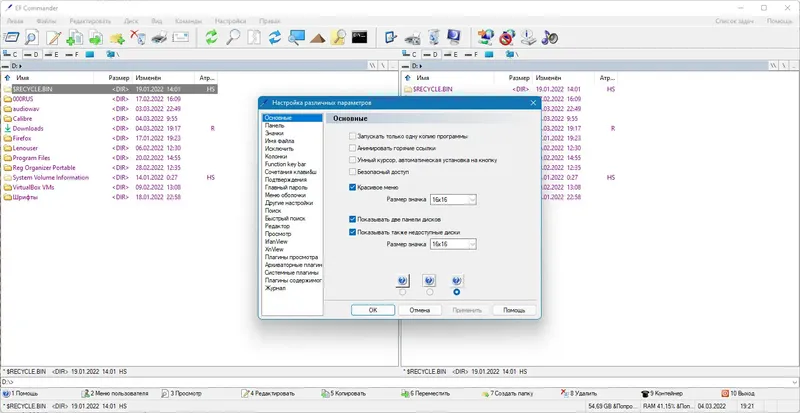The height and width of the screenshot is (413, 800).
Task: Uncheck the 'Красивое меню' checkbox
Action: [x=352, y=187]
